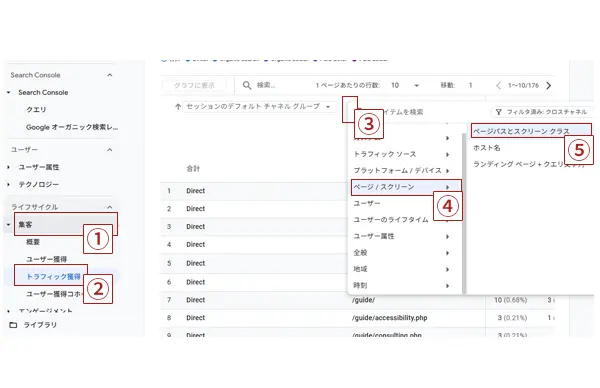The height and width of the screenshot is (388, 600).
Task: Expand the テクノロジー tree arrow
Action: point(8,184)
